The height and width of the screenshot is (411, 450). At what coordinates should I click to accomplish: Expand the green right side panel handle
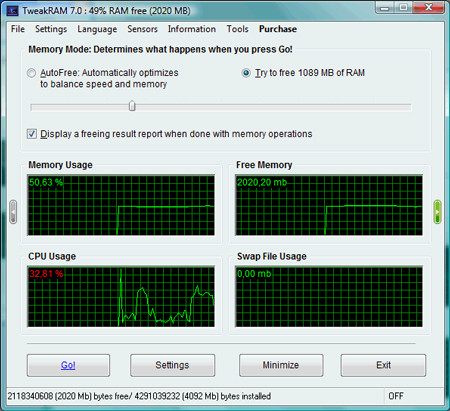click(x=437, y=212)
